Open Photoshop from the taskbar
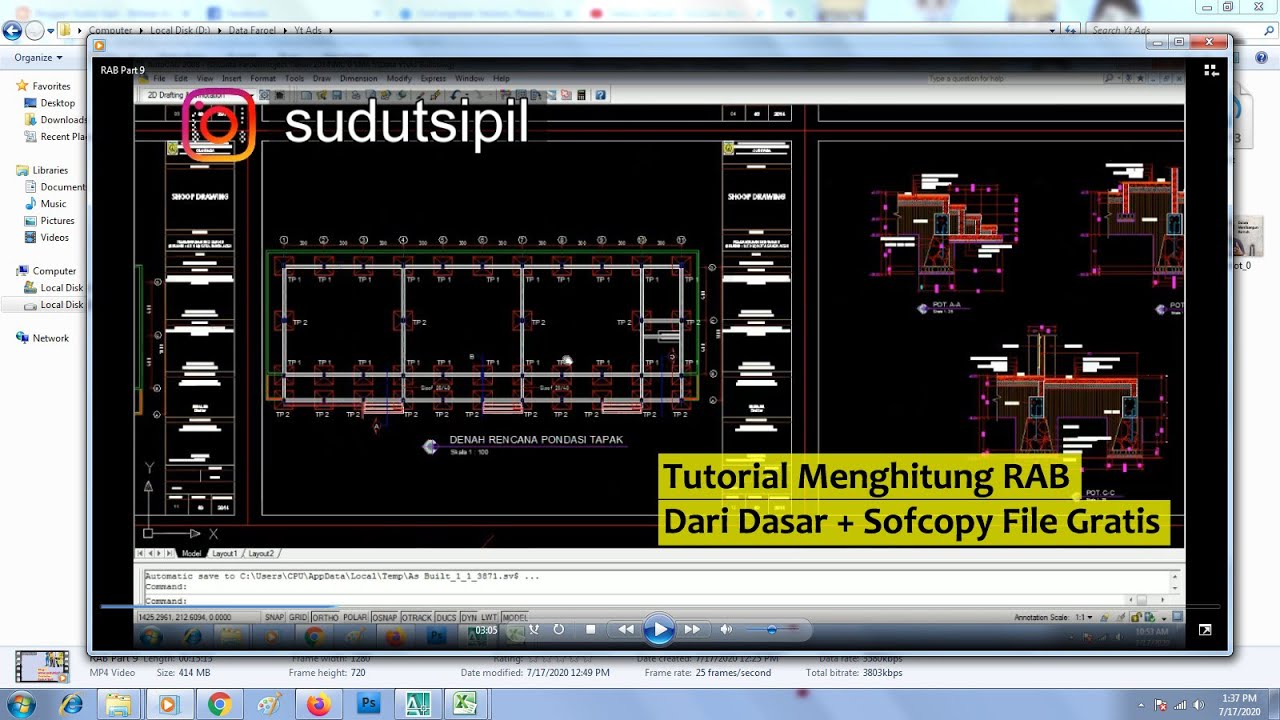The image size is (1280, 720). click(x=368, y=704)
